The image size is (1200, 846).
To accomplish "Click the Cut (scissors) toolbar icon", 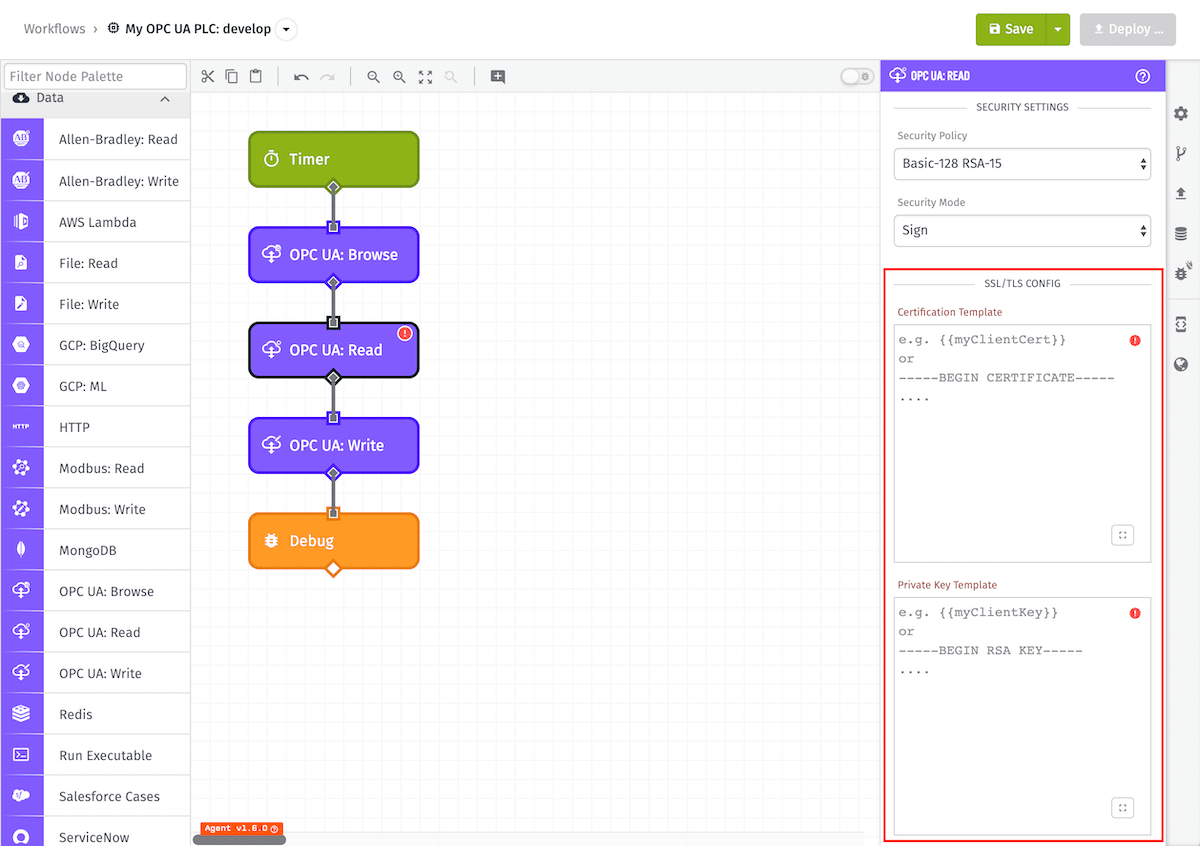I will click(207, 77).
